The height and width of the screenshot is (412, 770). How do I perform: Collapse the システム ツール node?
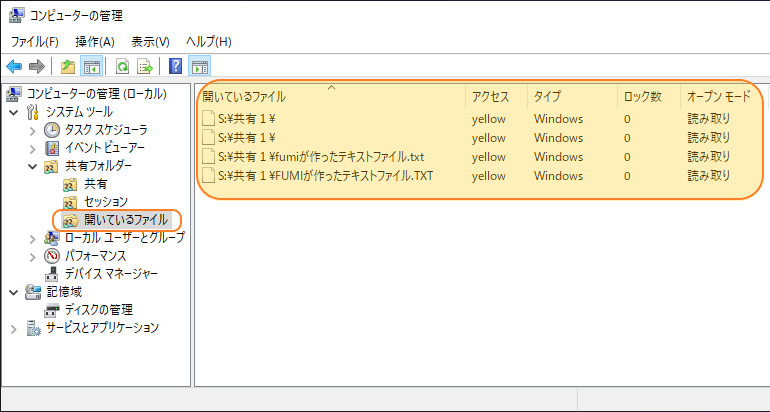pyautogui.click(x=14, y=112)
